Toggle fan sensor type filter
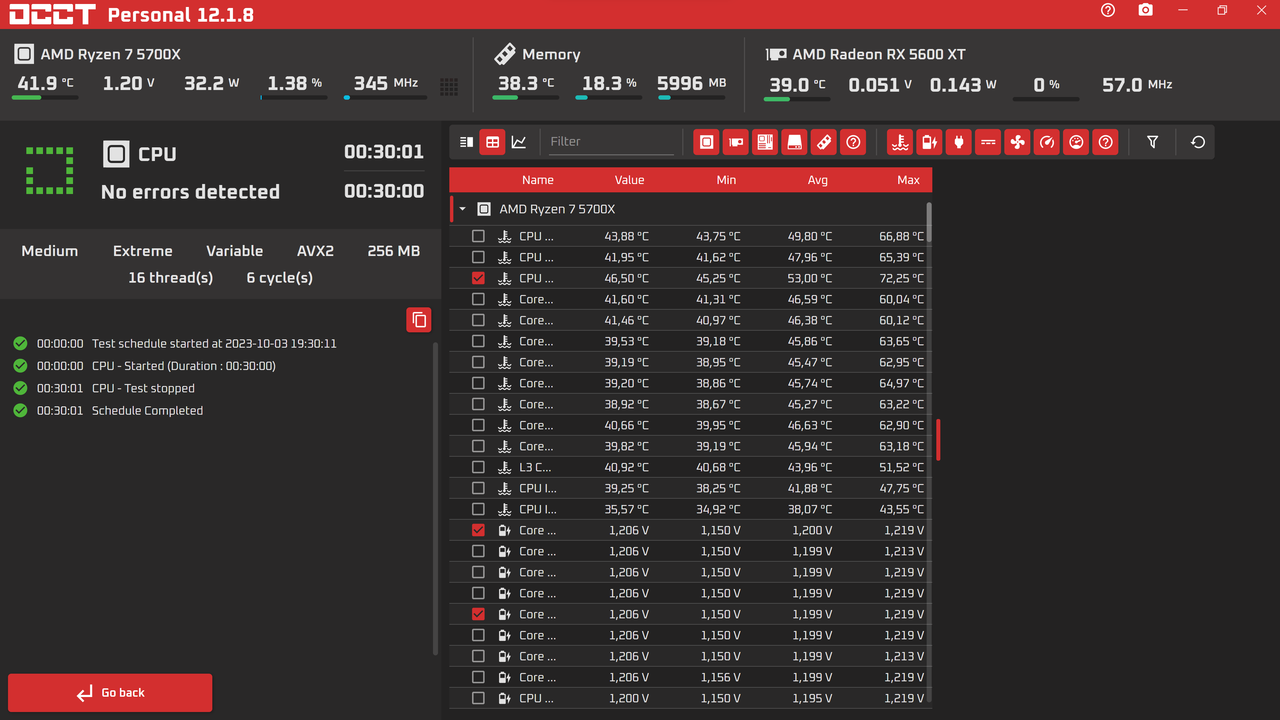The image size is (1280, 720). (x=1017, y=142)
